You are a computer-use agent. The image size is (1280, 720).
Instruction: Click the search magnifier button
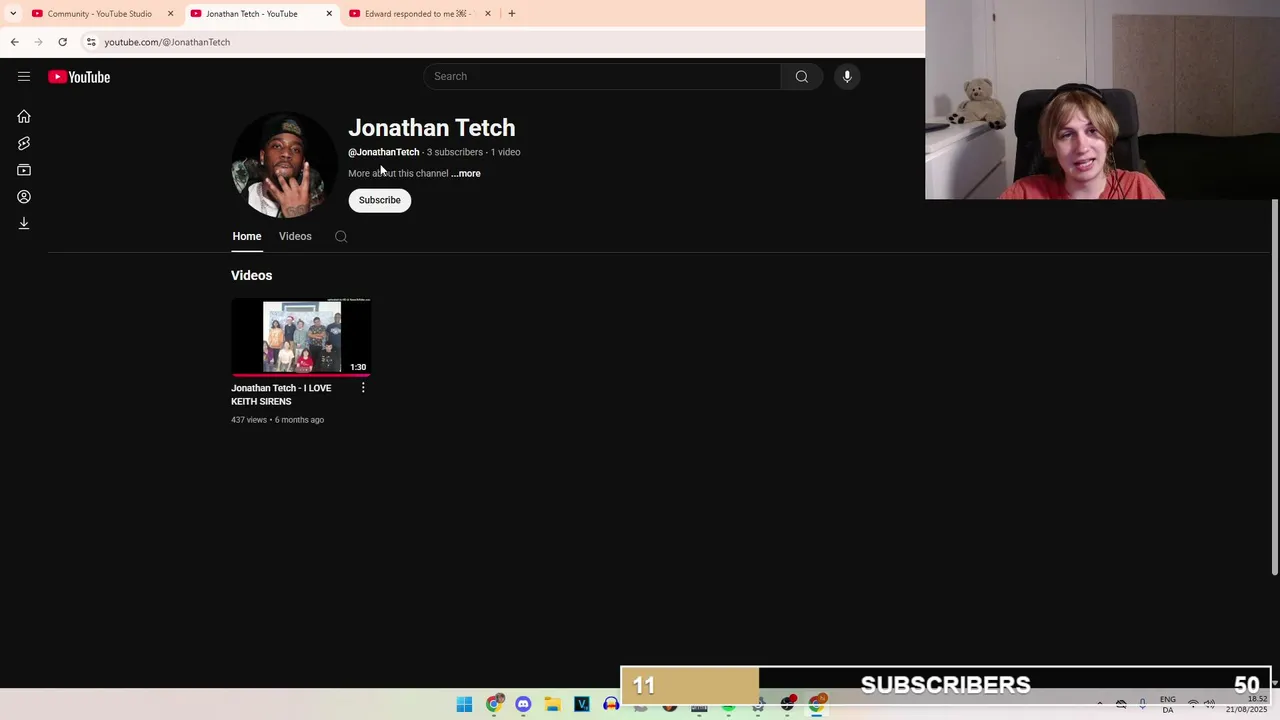802,77
